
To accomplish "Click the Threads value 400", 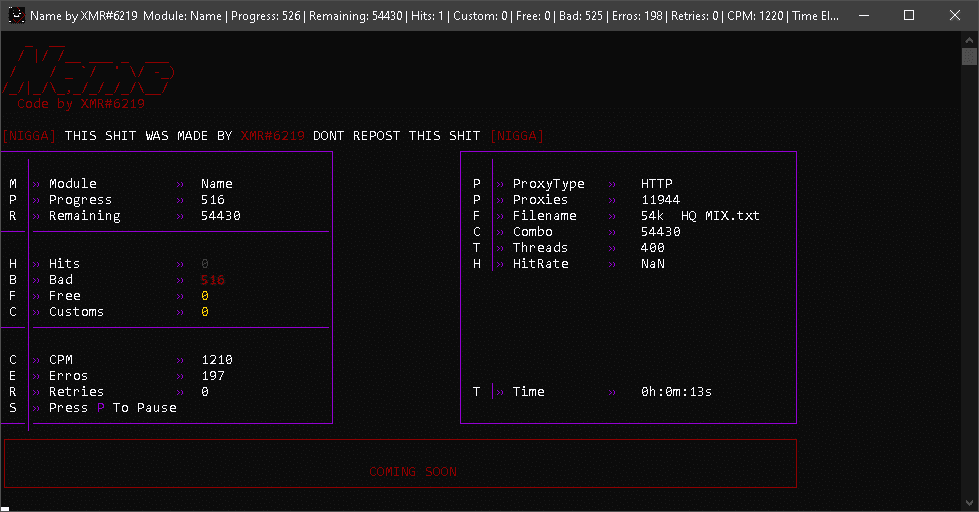I will (x=652, y=248).
